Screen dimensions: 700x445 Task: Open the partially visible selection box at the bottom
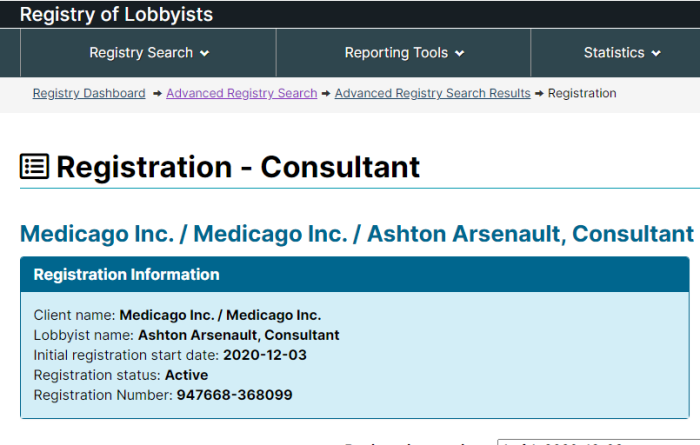[x=599, y=442]
